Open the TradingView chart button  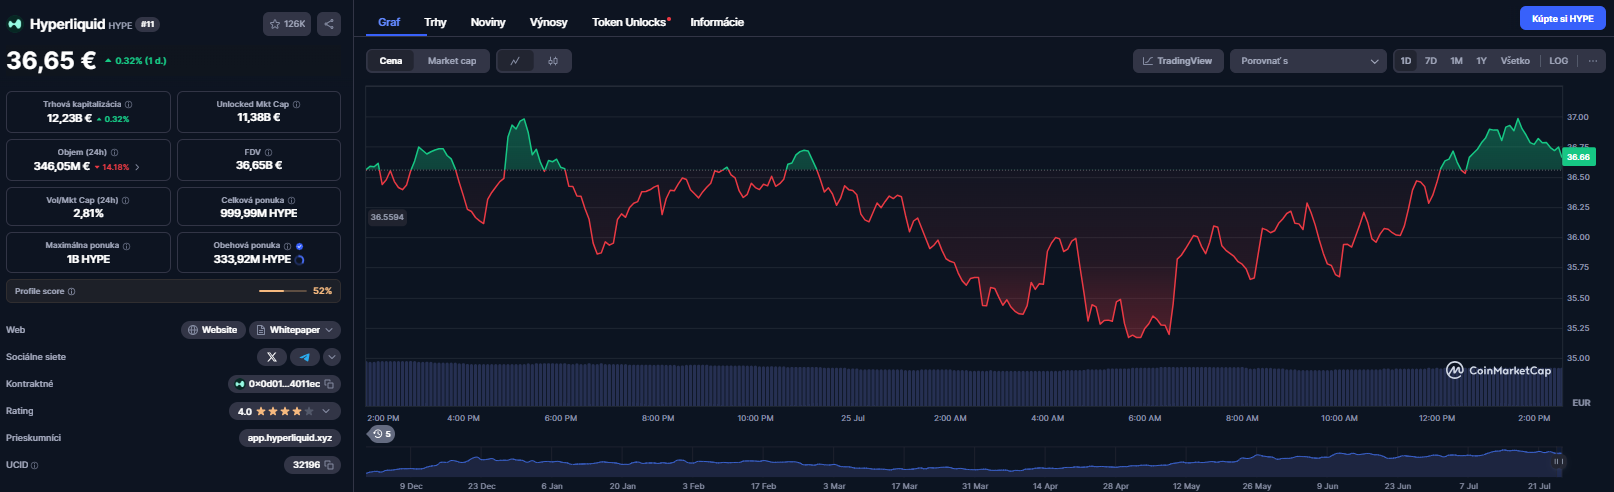click(x=1178, y=61)
